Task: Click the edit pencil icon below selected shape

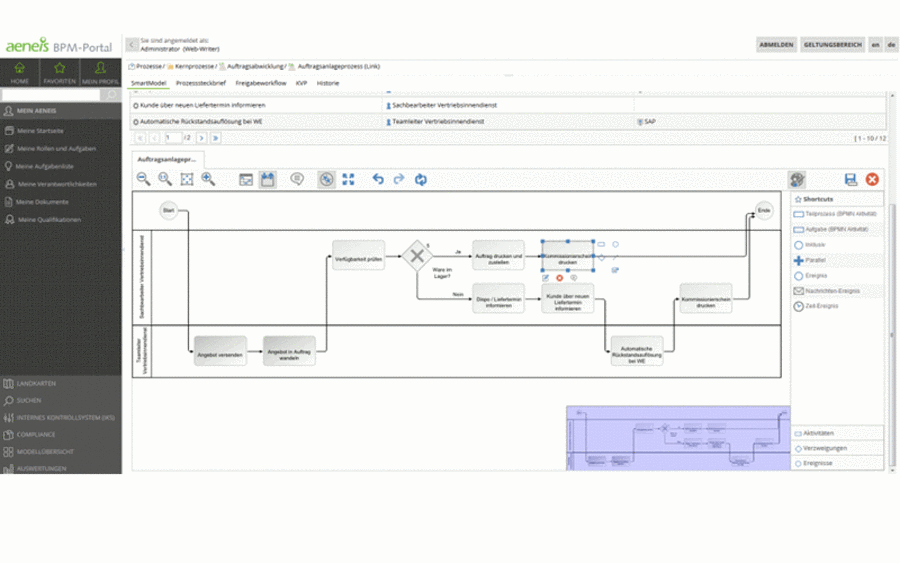Action: pyautogui.click(x=545, y=278)
